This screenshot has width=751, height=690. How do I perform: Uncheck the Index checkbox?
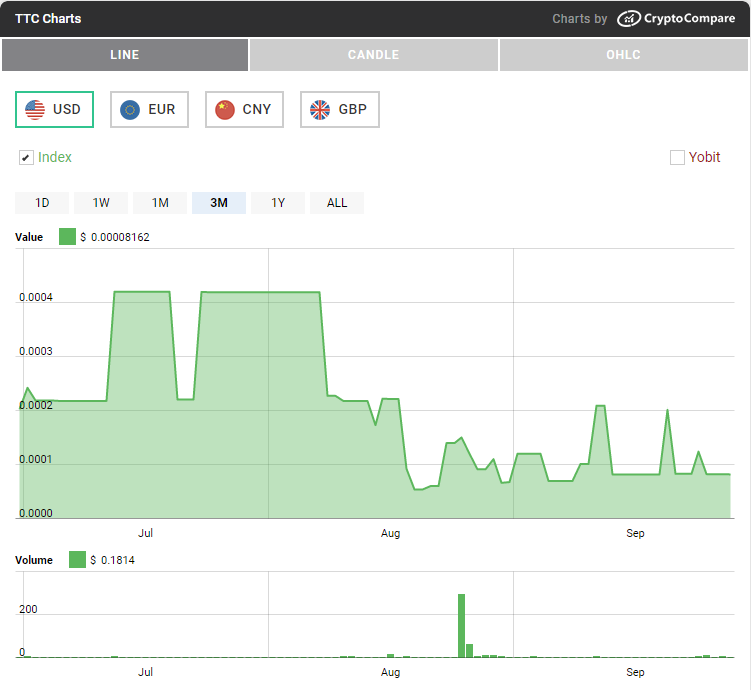[26, 158]
